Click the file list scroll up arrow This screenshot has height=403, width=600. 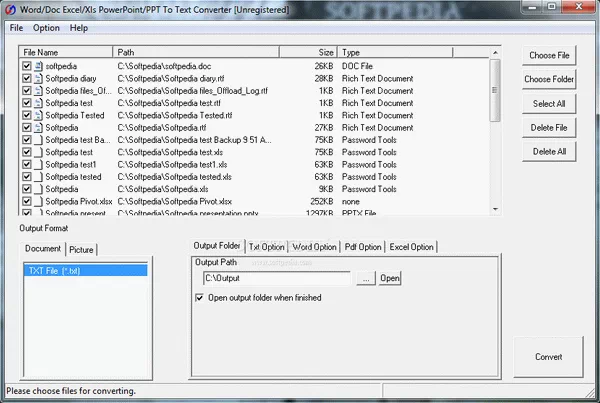click(495, 52)
